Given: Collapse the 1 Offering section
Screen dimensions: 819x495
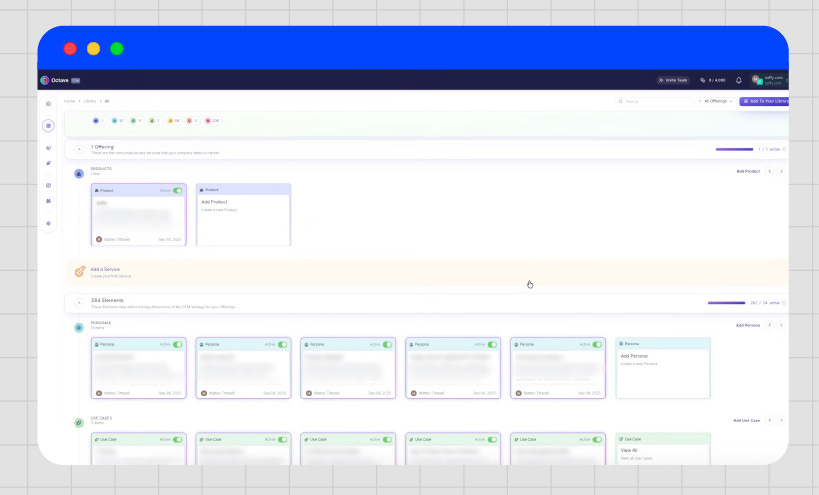Looking at the screenshot, I should coord(79,149).
